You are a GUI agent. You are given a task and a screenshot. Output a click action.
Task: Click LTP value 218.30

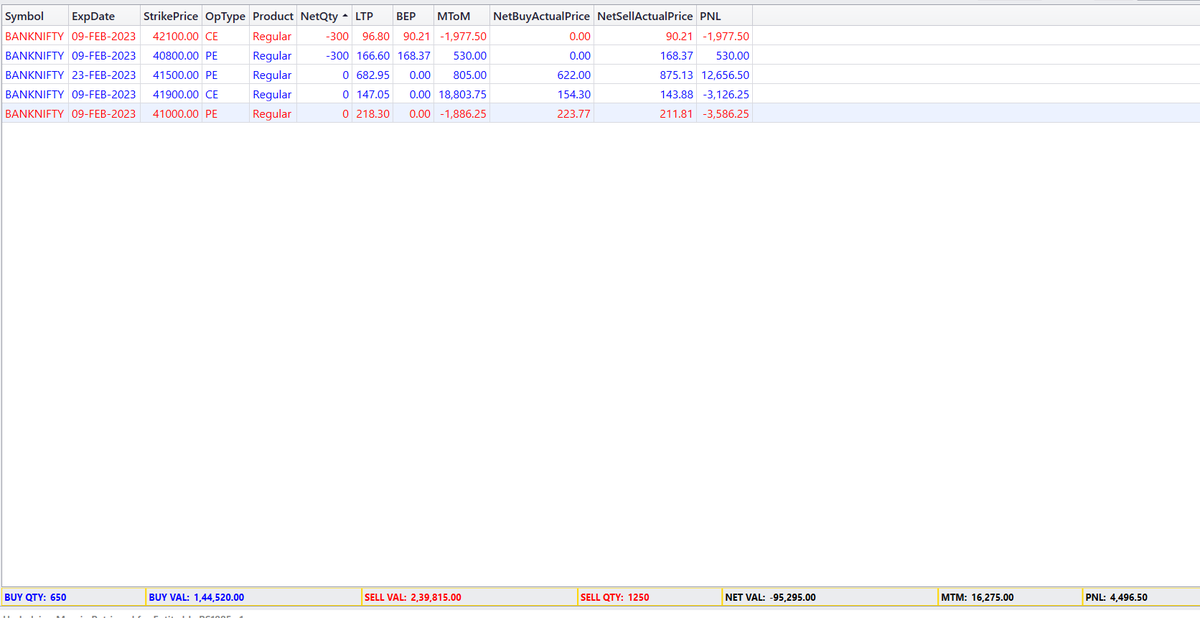coord(373,114)
